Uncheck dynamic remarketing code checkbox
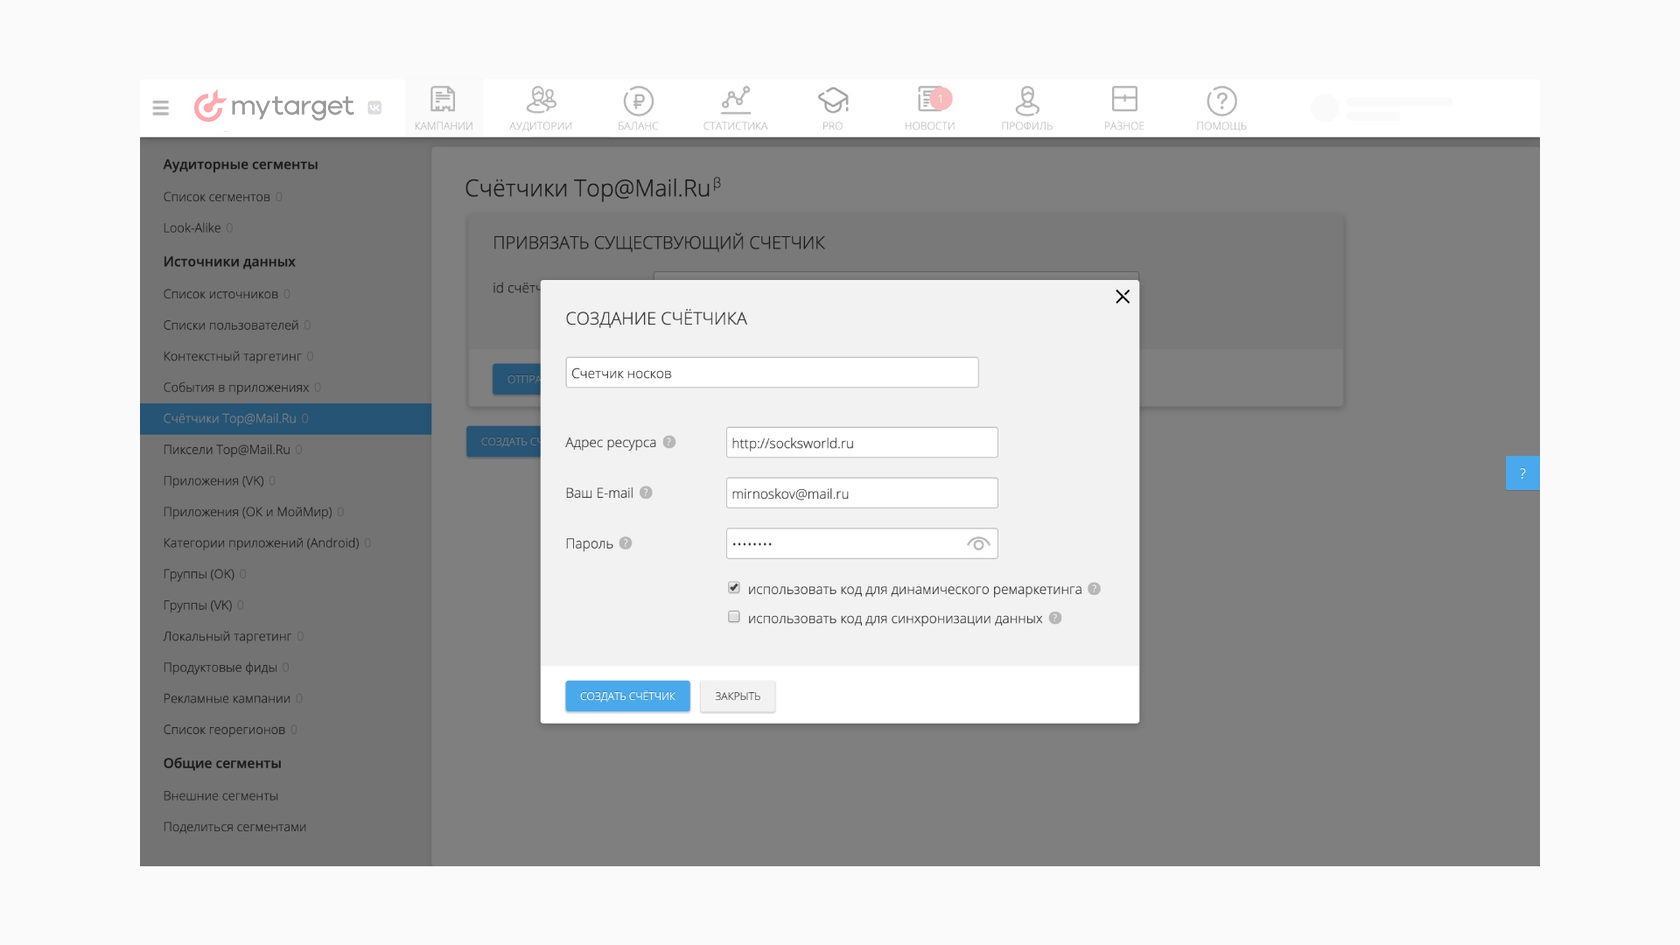Image resolution: width=1680 pixels, height=945 pixels. (734, 588)
